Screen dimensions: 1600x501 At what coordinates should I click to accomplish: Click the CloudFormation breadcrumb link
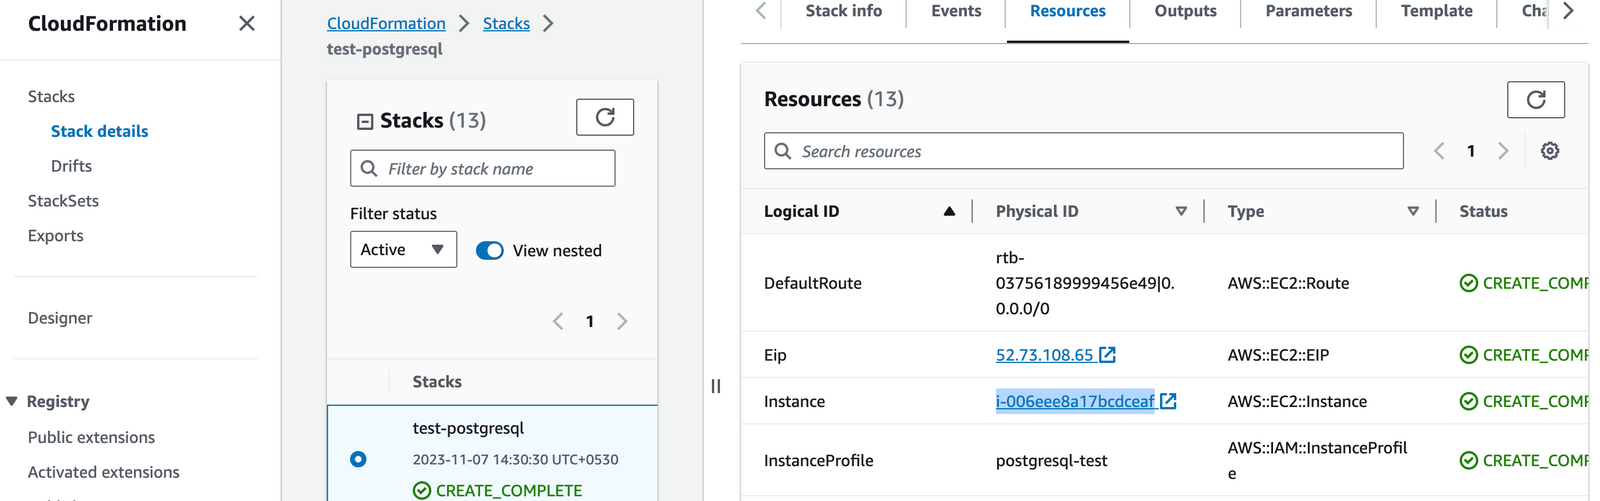386,23
